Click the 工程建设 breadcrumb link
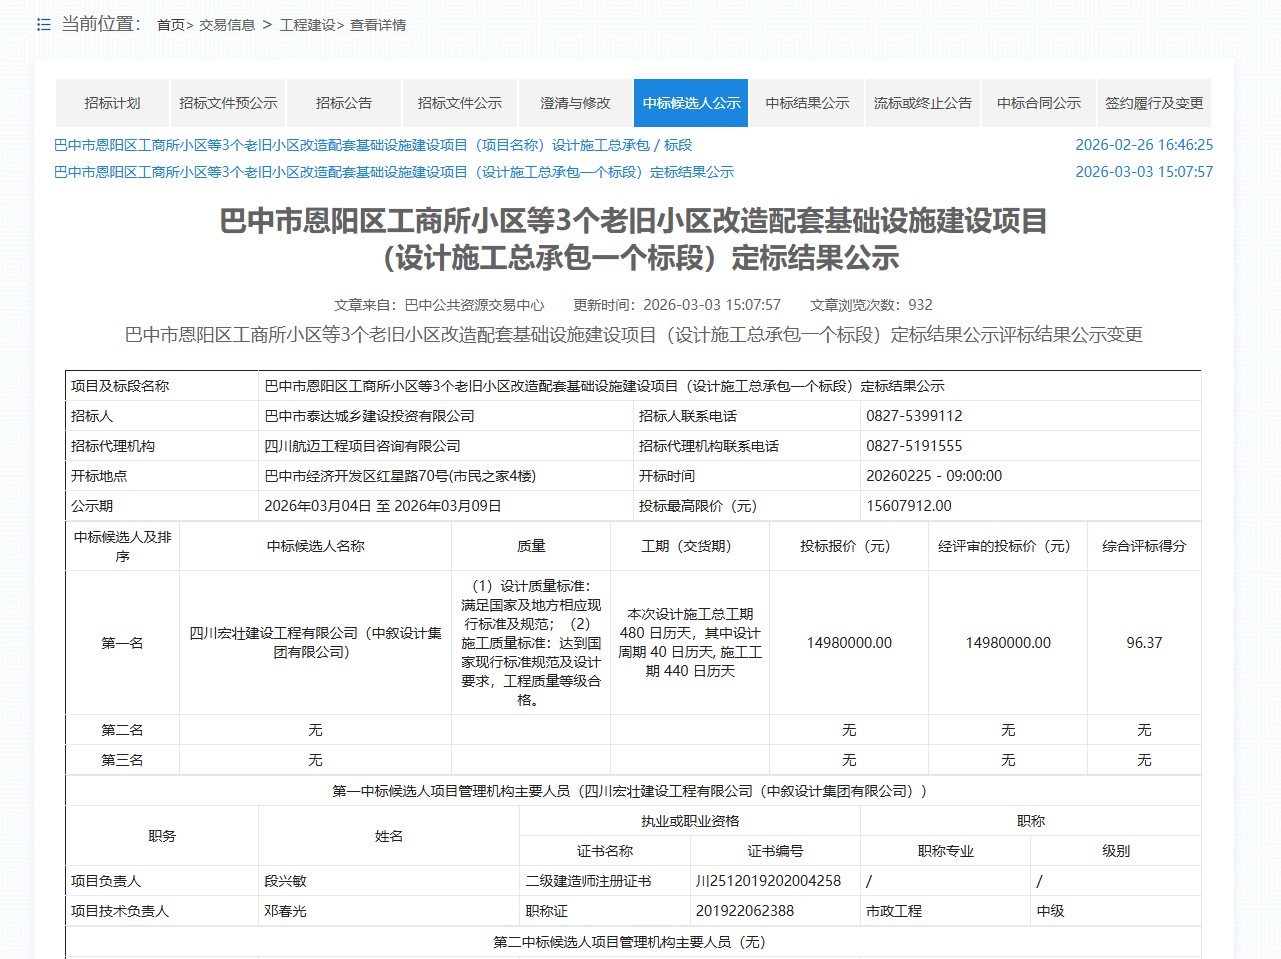The width and height of the screenshot is (1281, 959). (307, 25)
